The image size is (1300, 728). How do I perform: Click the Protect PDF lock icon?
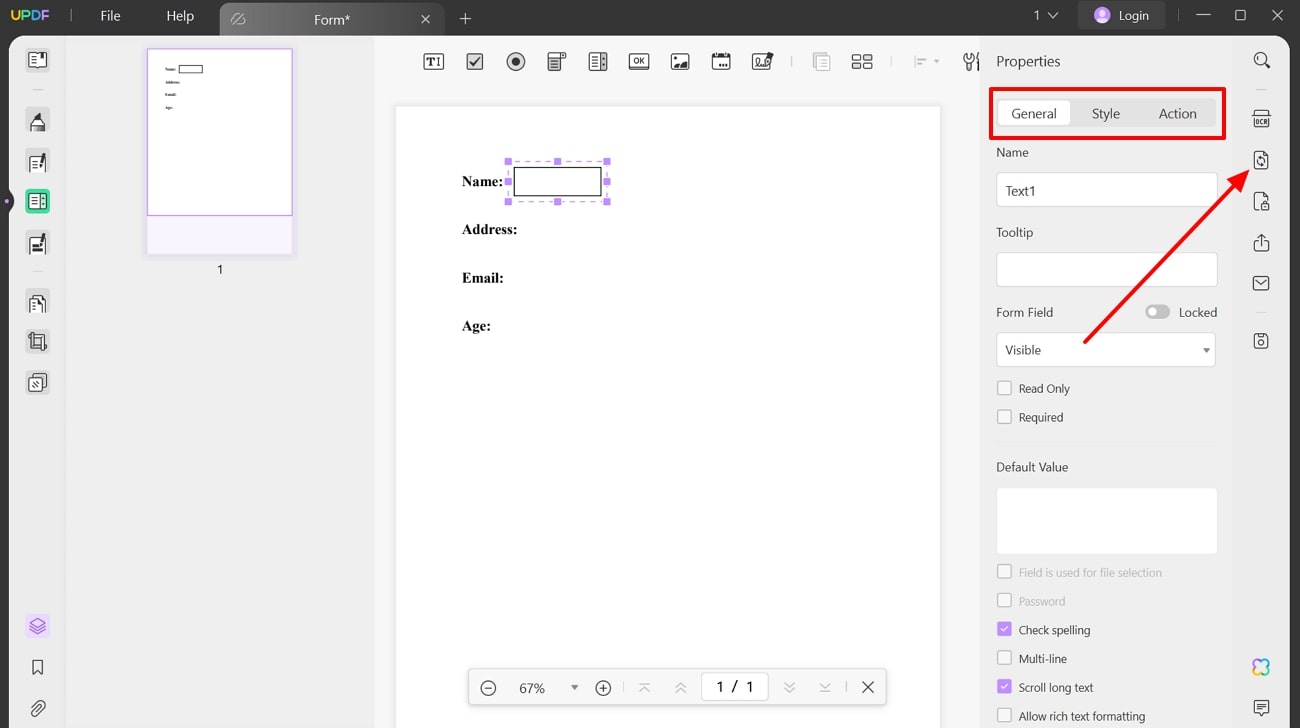click(1262, 202)
